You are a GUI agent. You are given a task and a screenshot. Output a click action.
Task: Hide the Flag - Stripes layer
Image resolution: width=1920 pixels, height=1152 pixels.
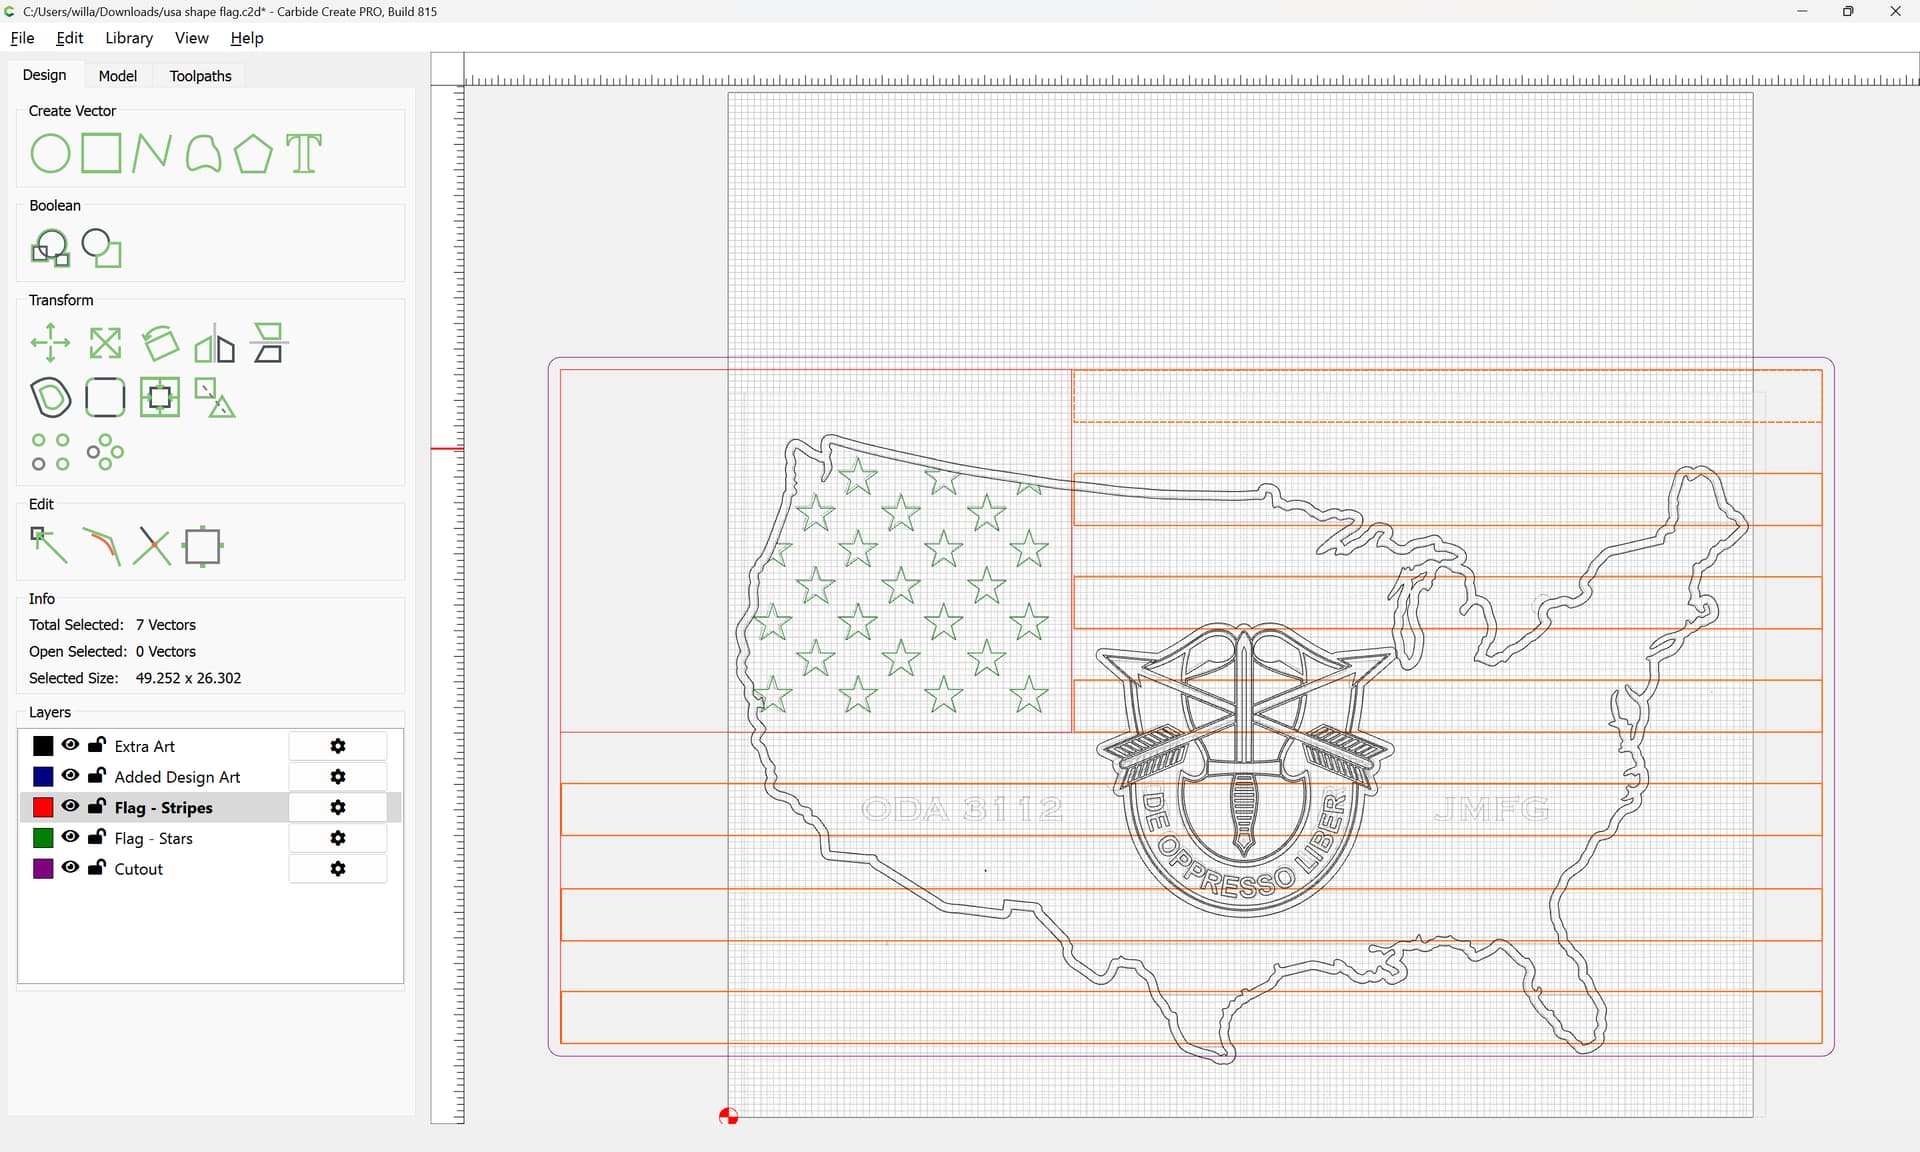70,806
